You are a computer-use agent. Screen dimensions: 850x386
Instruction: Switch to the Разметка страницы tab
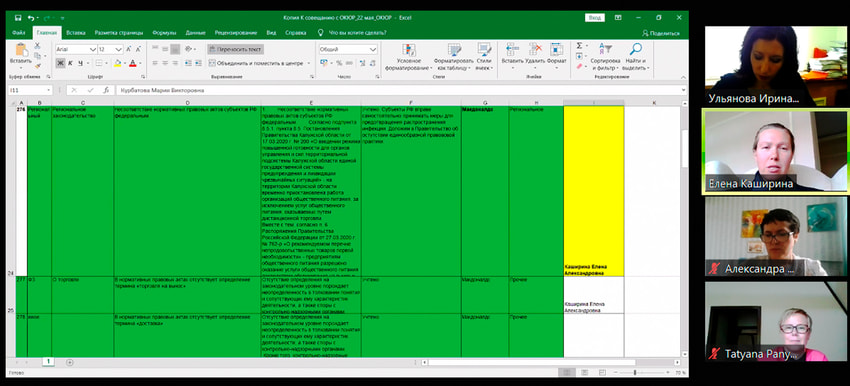tap(119, 33)
